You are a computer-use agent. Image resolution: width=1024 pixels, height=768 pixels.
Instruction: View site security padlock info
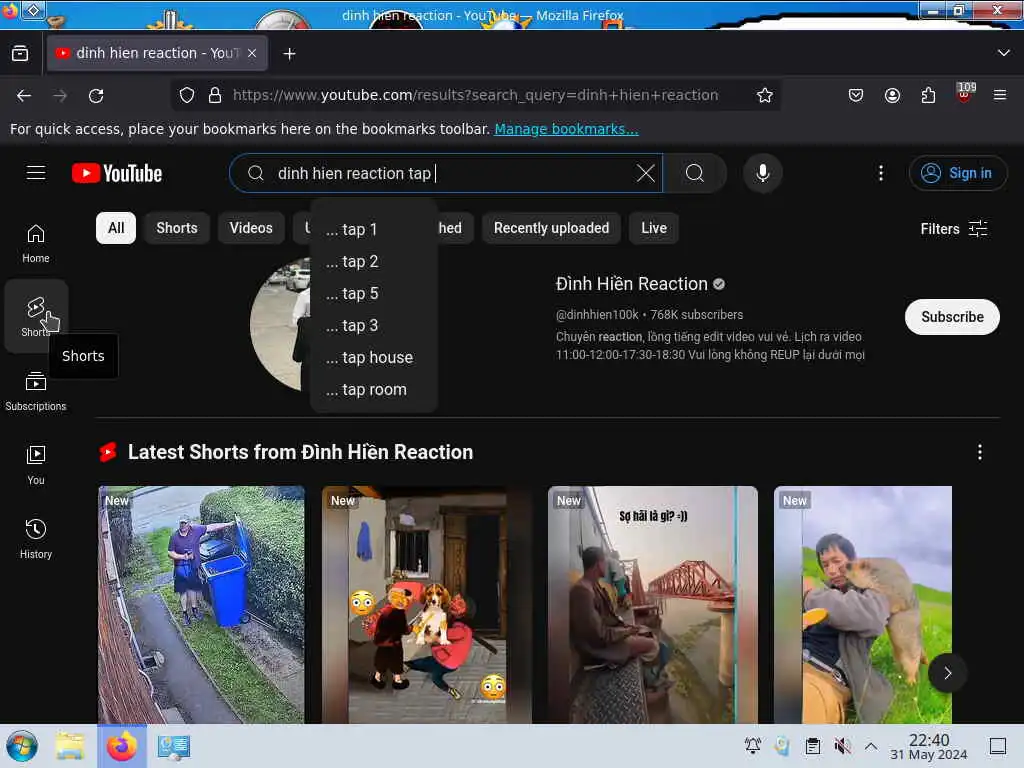pyautogui.click(x=214, y=95)
